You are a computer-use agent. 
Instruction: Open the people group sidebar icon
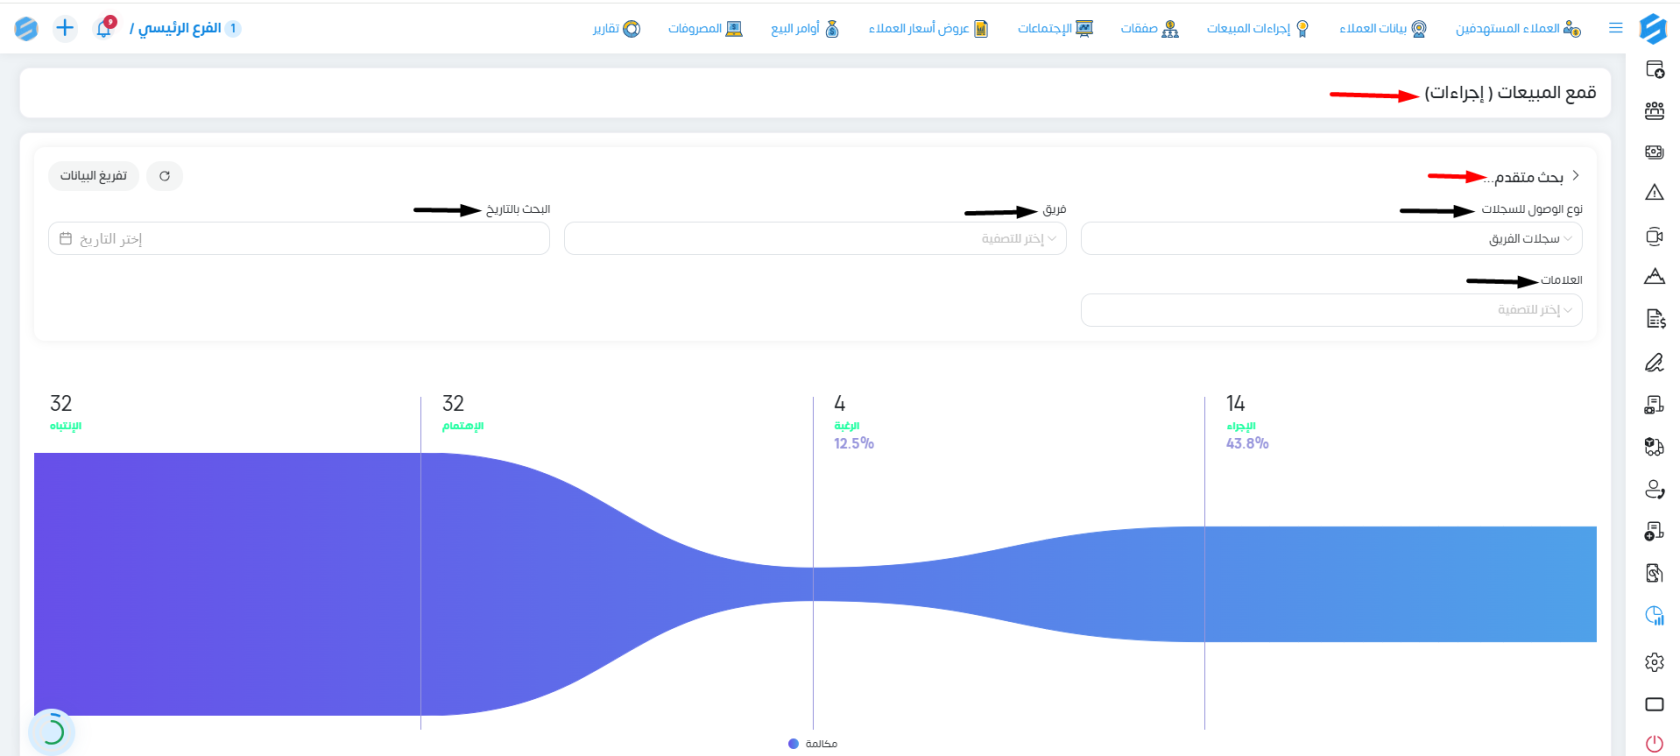pos(1654,110)
